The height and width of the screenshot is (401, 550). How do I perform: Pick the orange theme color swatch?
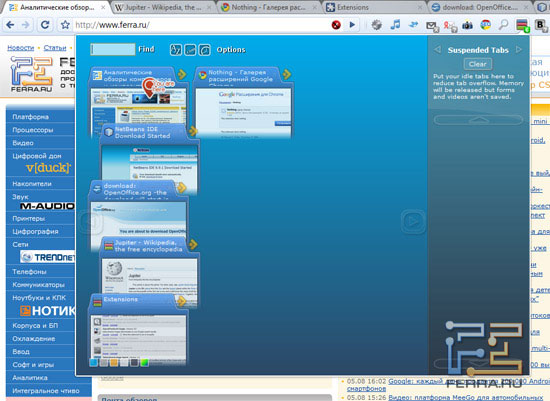pos(114,362)
